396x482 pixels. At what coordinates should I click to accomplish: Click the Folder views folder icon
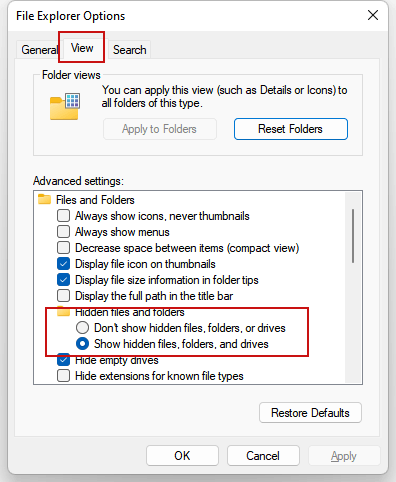(65, 106)
